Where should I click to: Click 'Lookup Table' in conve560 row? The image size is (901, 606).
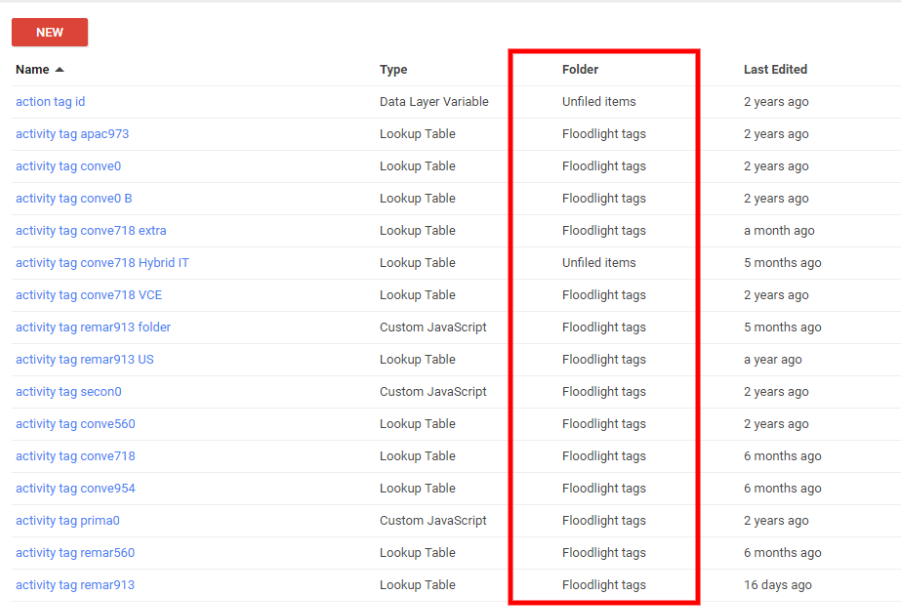(x=417, y=423)
